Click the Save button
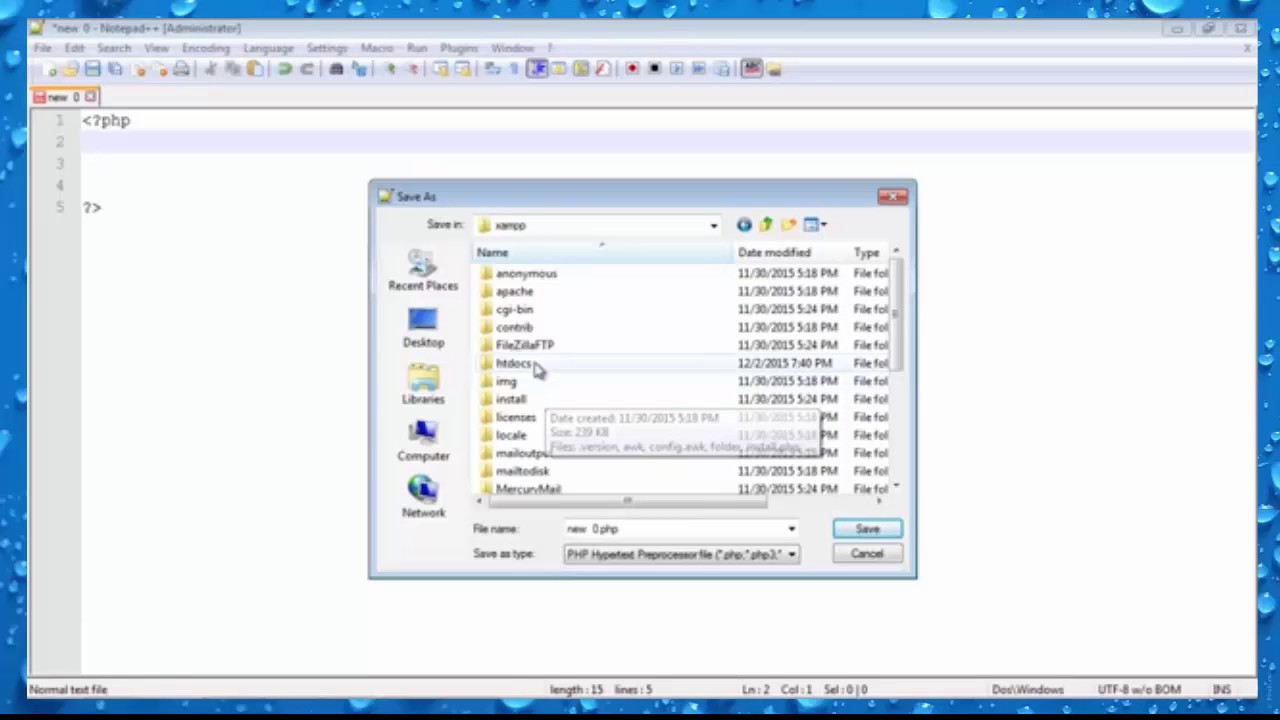The width and height of the screenshot is (1280, 720). 867,529
